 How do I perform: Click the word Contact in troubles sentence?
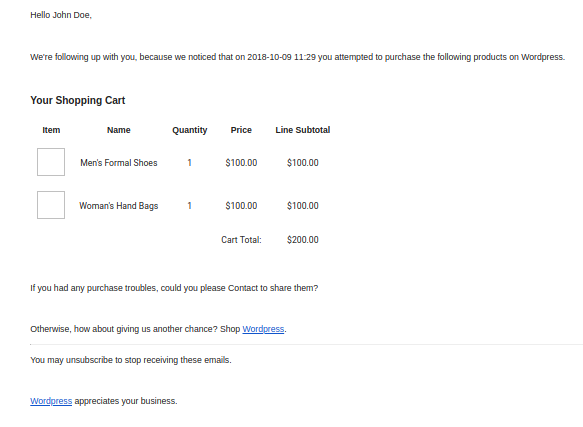click(x=243, y=288)
